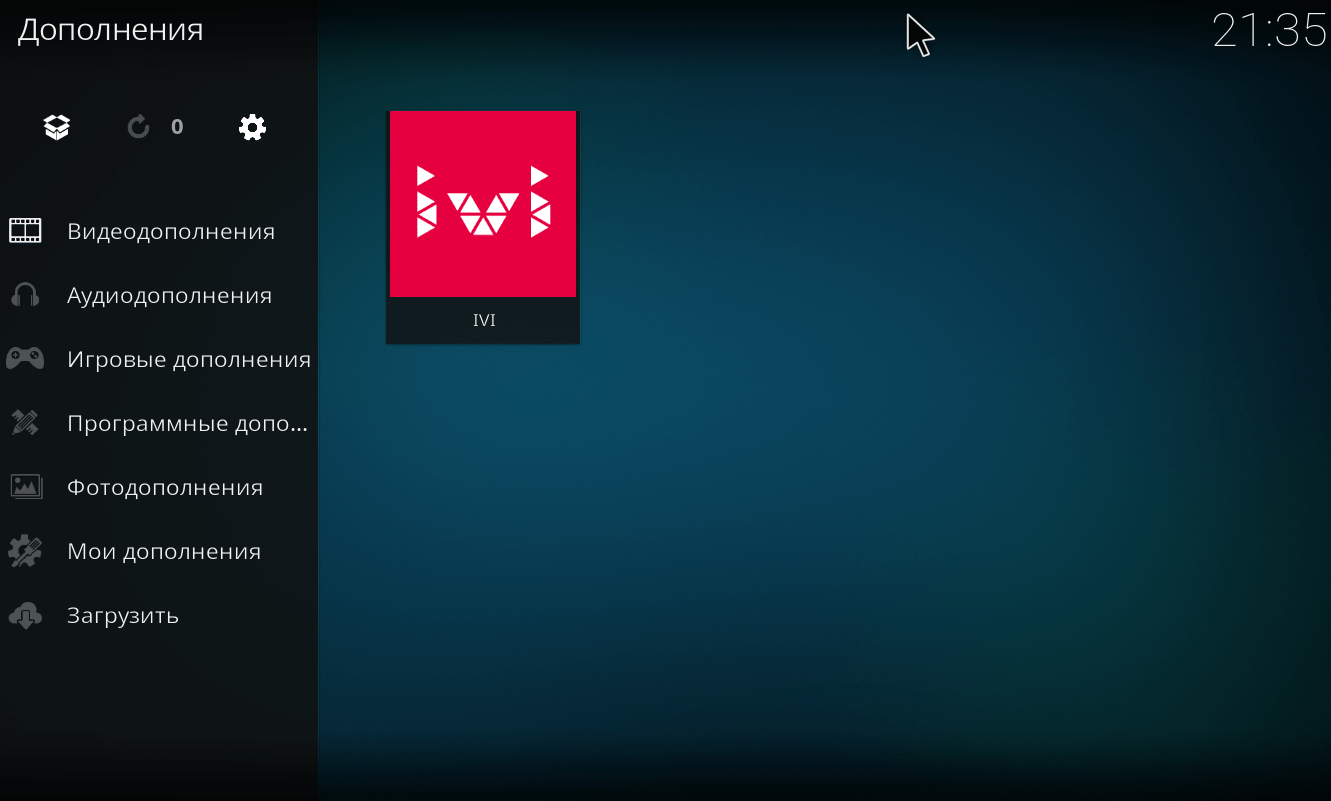The image size is (1331, 801).
Task: Open Игровые дополнения category
Action: click(x=189, y=359)
